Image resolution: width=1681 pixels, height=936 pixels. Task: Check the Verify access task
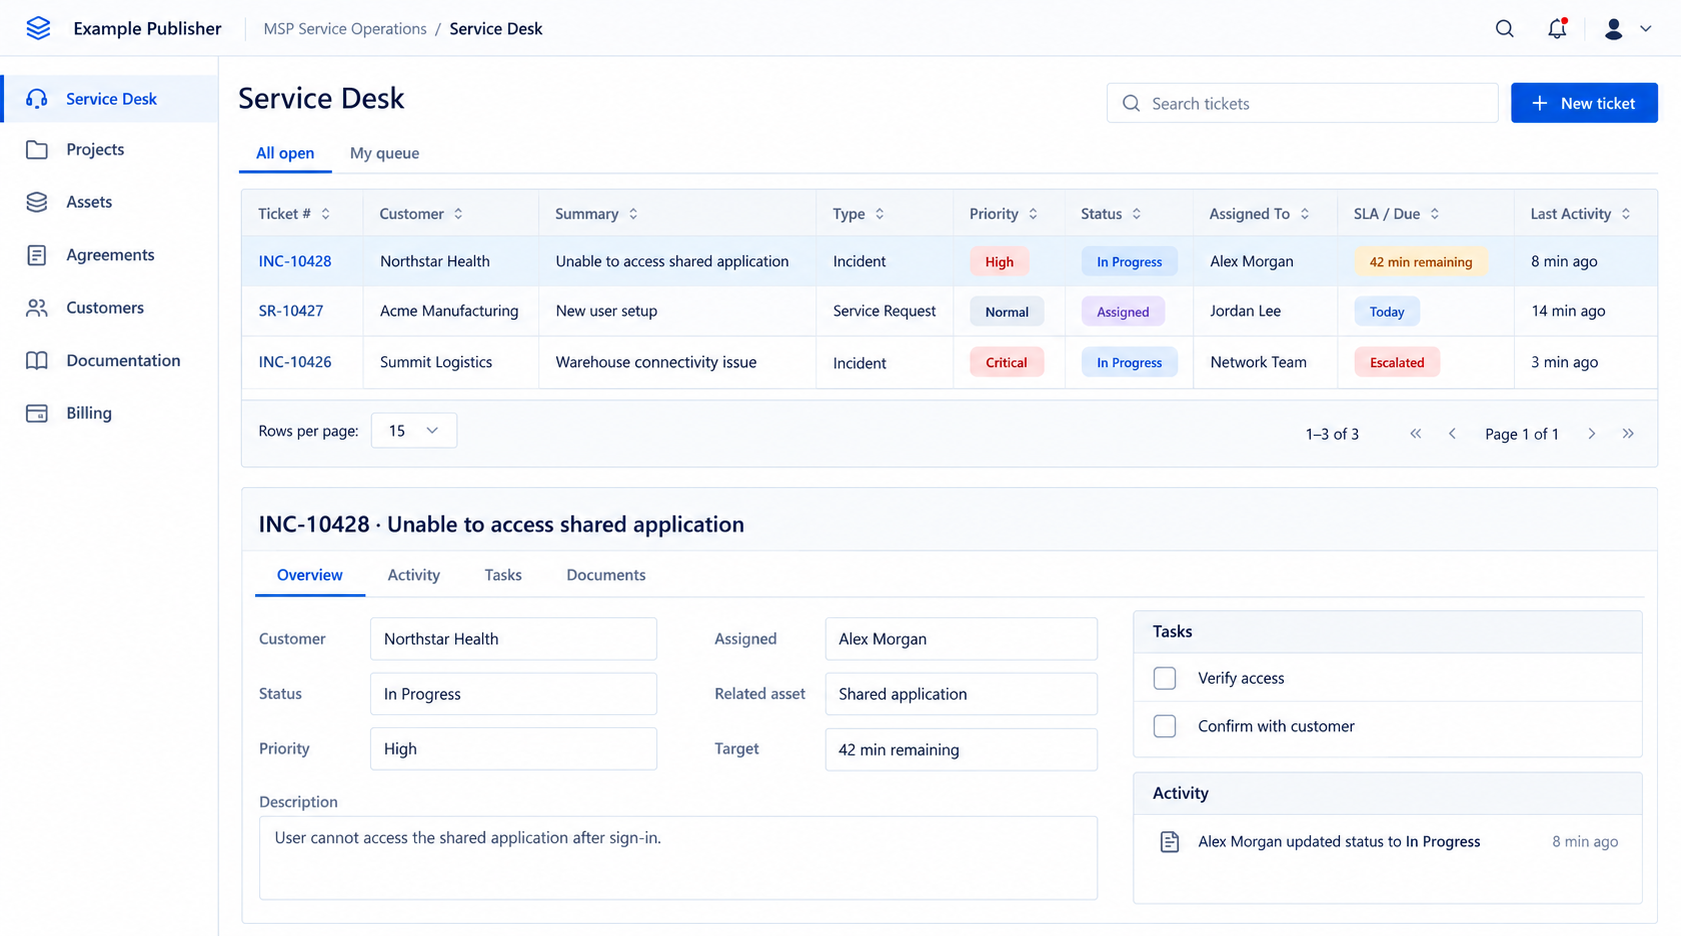tap(1164, 678)
